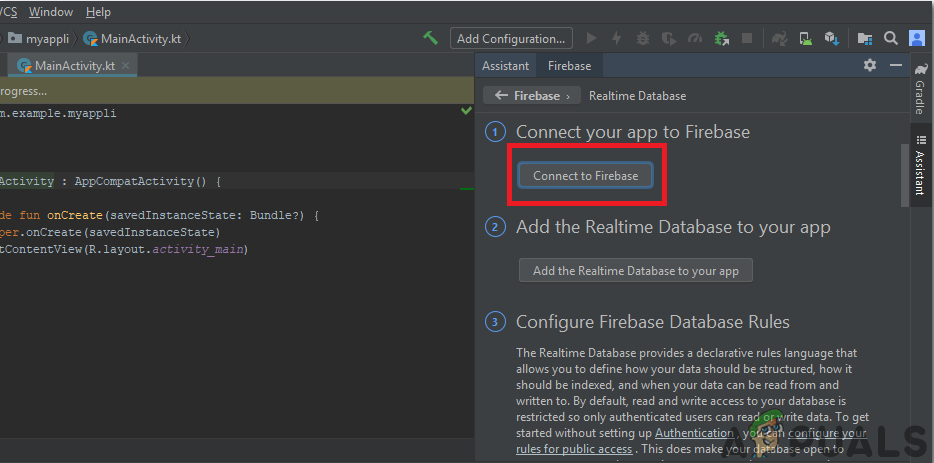This screenshot has width=934, height=463.
Task: Click the Run app play icon
Action: tap(592, 38)
